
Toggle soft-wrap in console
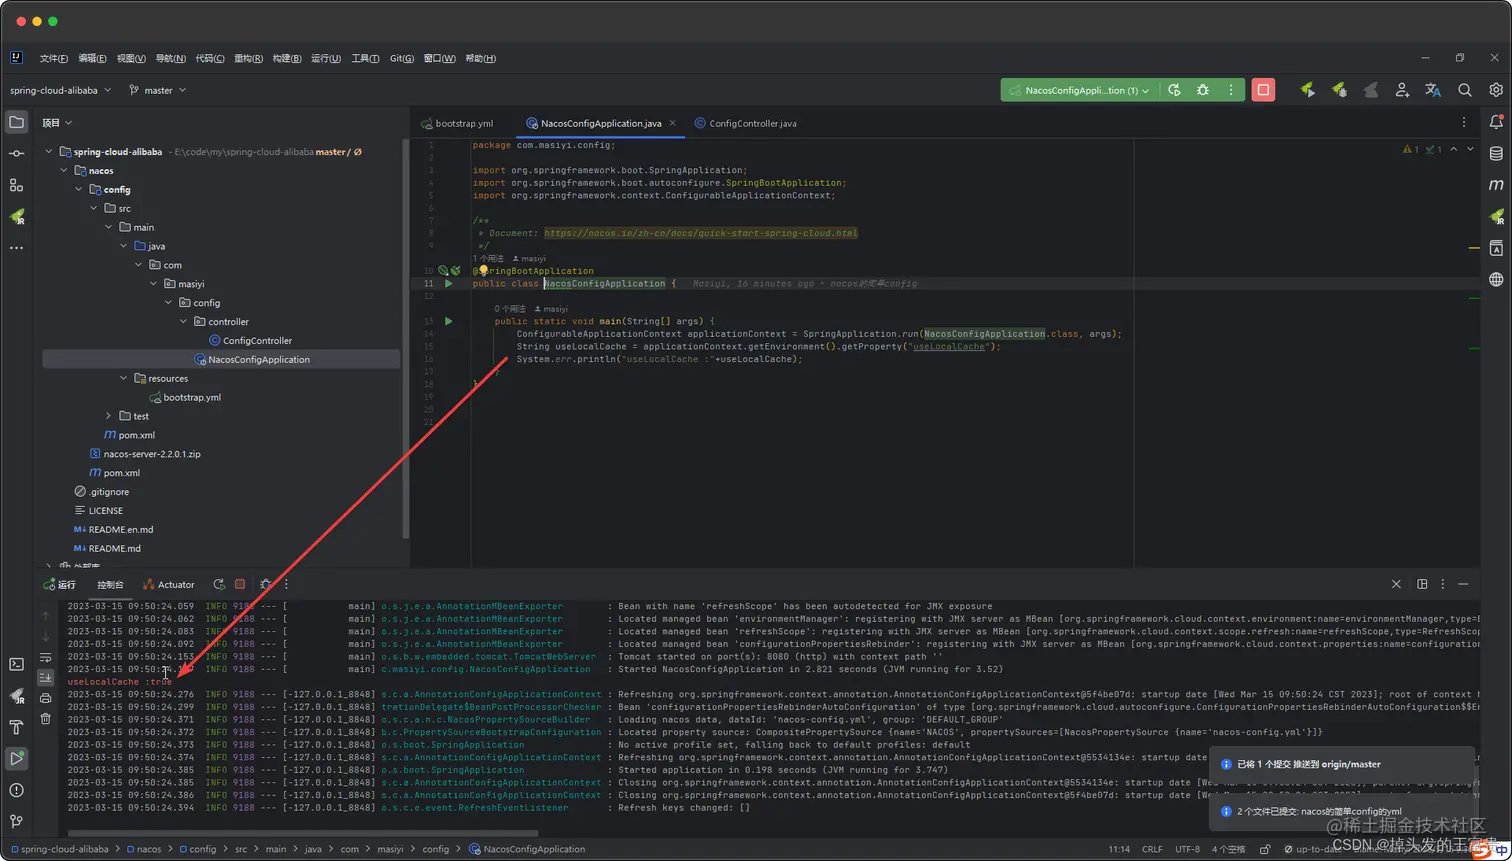[x=45, y=657]
